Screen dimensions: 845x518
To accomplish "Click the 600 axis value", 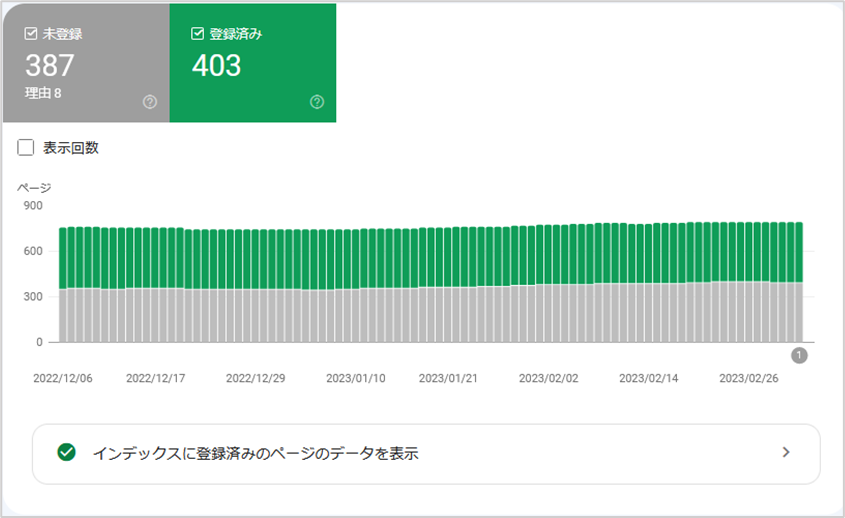I will 33,251.
